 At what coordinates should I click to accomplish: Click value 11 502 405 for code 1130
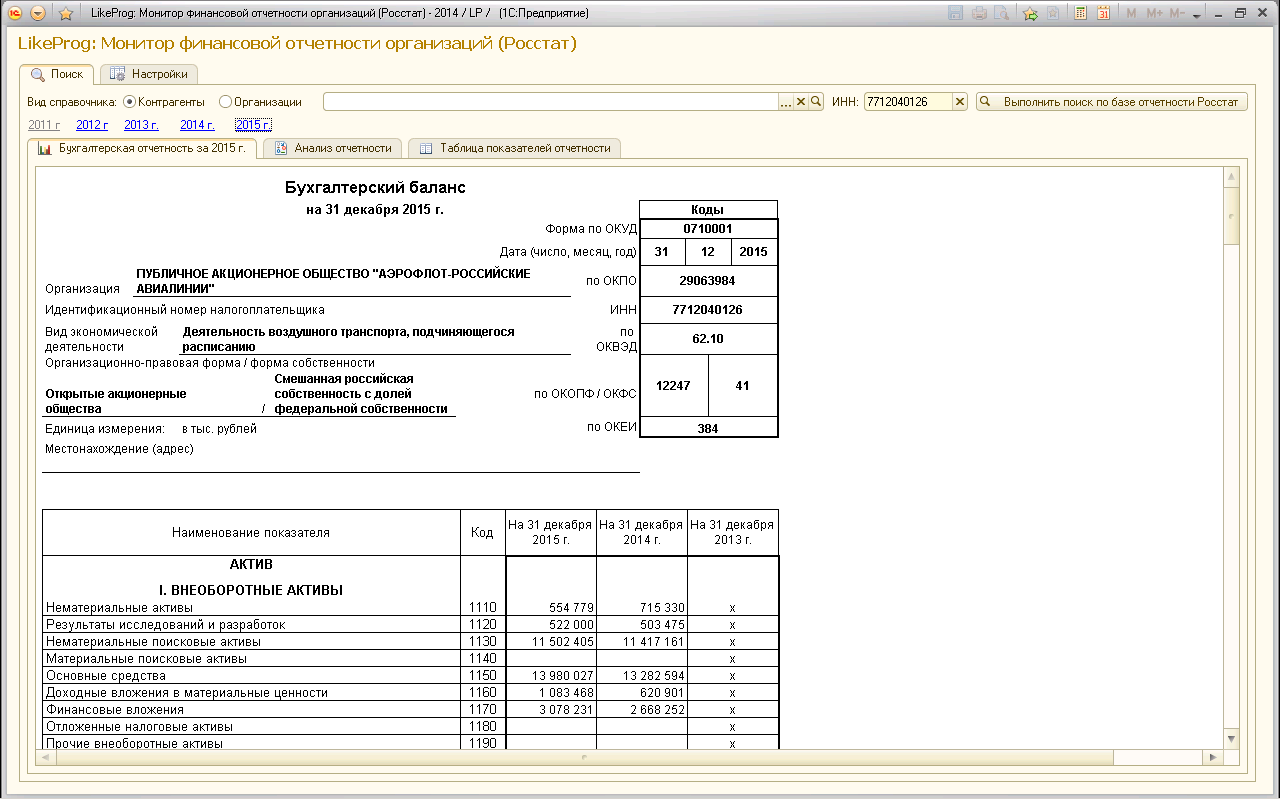pyautogui.click(x=551, y=642)
